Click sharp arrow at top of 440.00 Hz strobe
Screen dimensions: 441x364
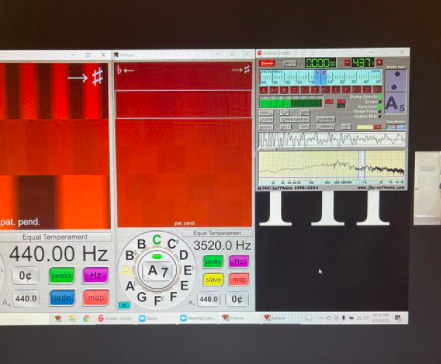point(85,78)
